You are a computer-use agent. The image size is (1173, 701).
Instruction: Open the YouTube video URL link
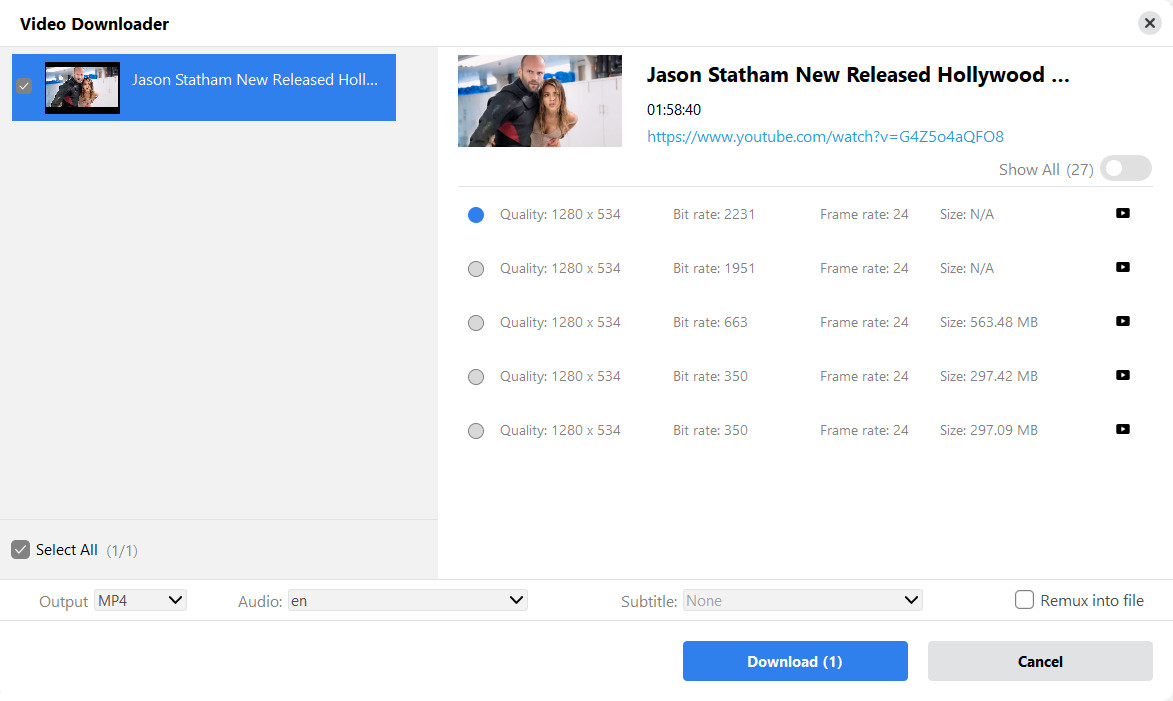click(825, 136)
